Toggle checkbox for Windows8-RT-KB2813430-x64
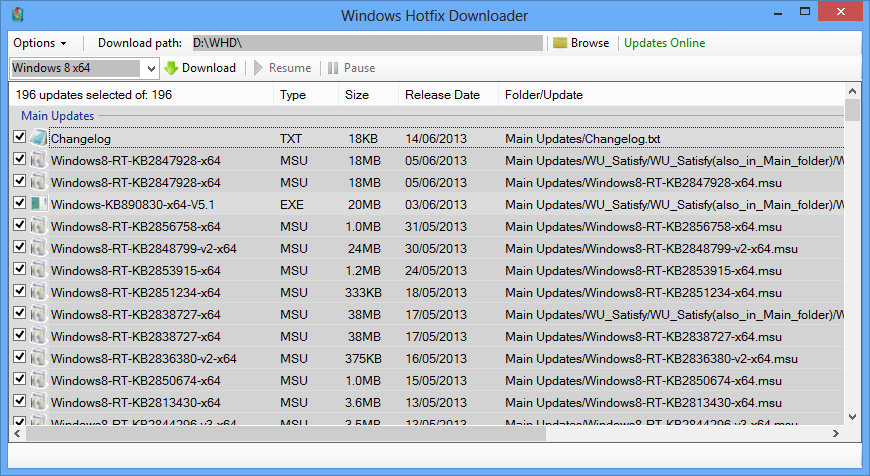Image resolution: width=870 pixels, height=476 pixels. tap(19, 401)
